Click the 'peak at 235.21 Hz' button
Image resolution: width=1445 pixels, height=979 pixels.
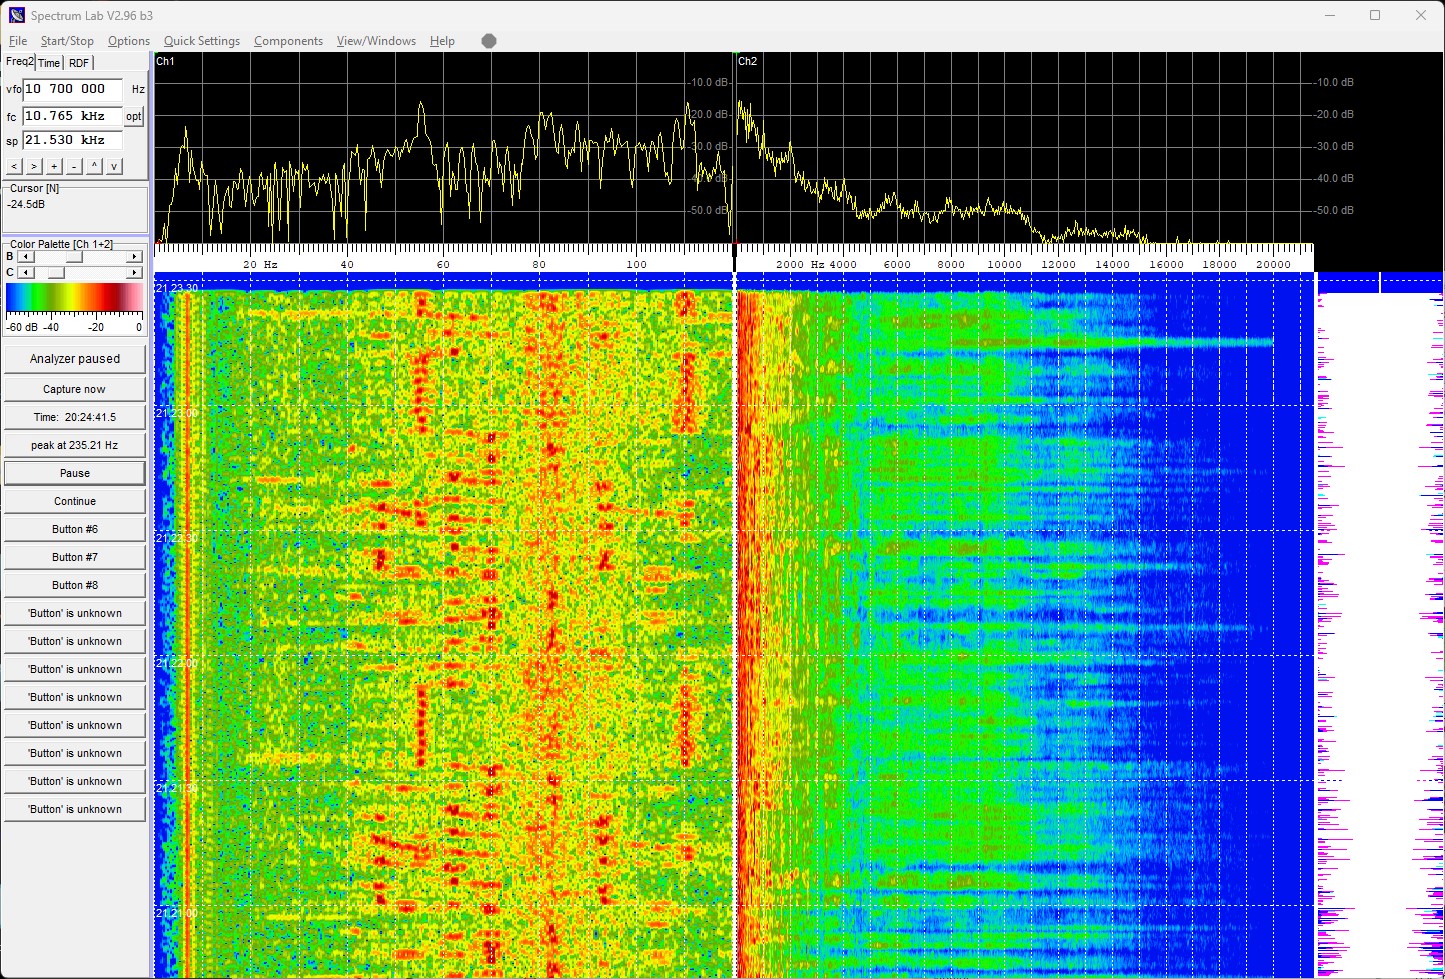click(75, 445)
